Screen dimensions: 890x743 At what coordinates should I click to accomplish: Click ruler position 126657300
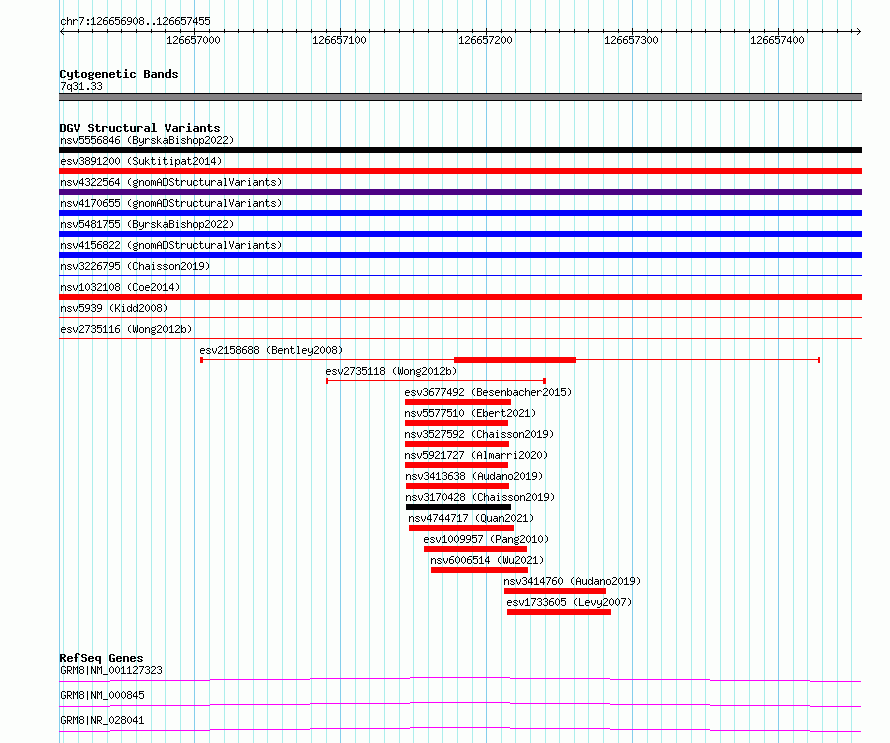point(631,40)
